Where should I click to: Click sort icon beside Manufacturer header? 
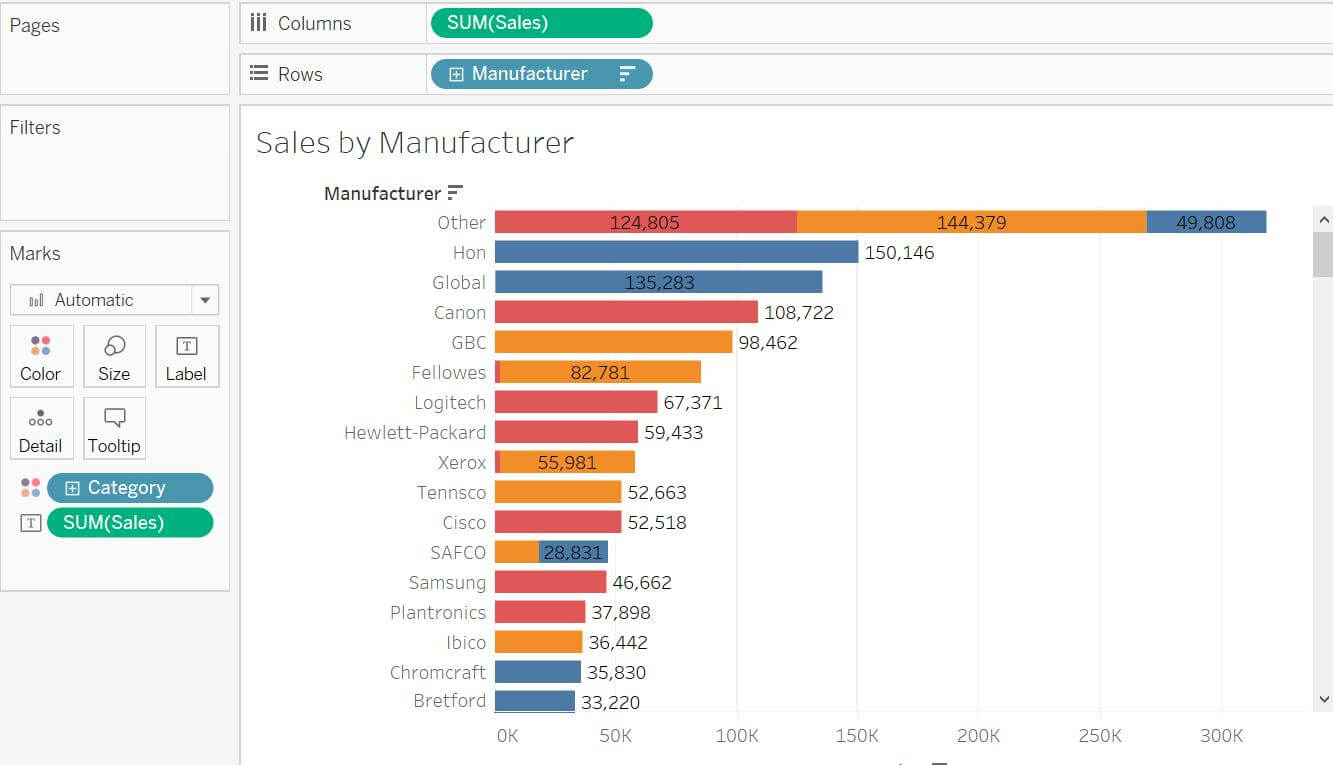455,192
